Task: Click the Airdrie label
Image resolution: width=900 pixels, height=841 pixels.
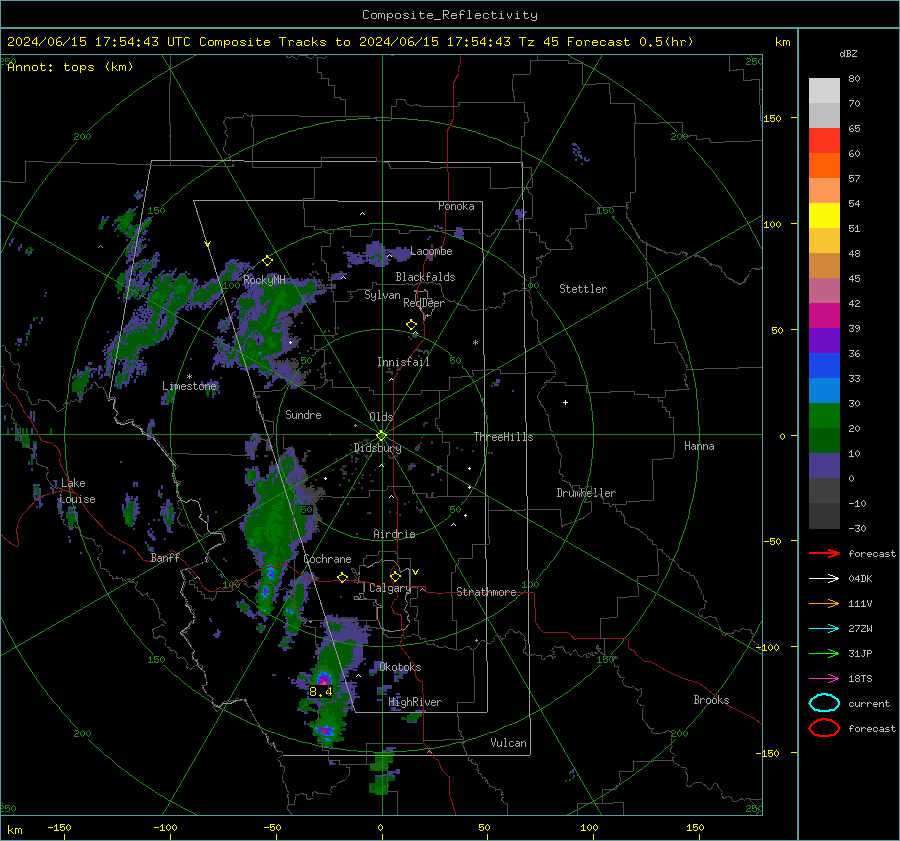Action: [394, 534]
